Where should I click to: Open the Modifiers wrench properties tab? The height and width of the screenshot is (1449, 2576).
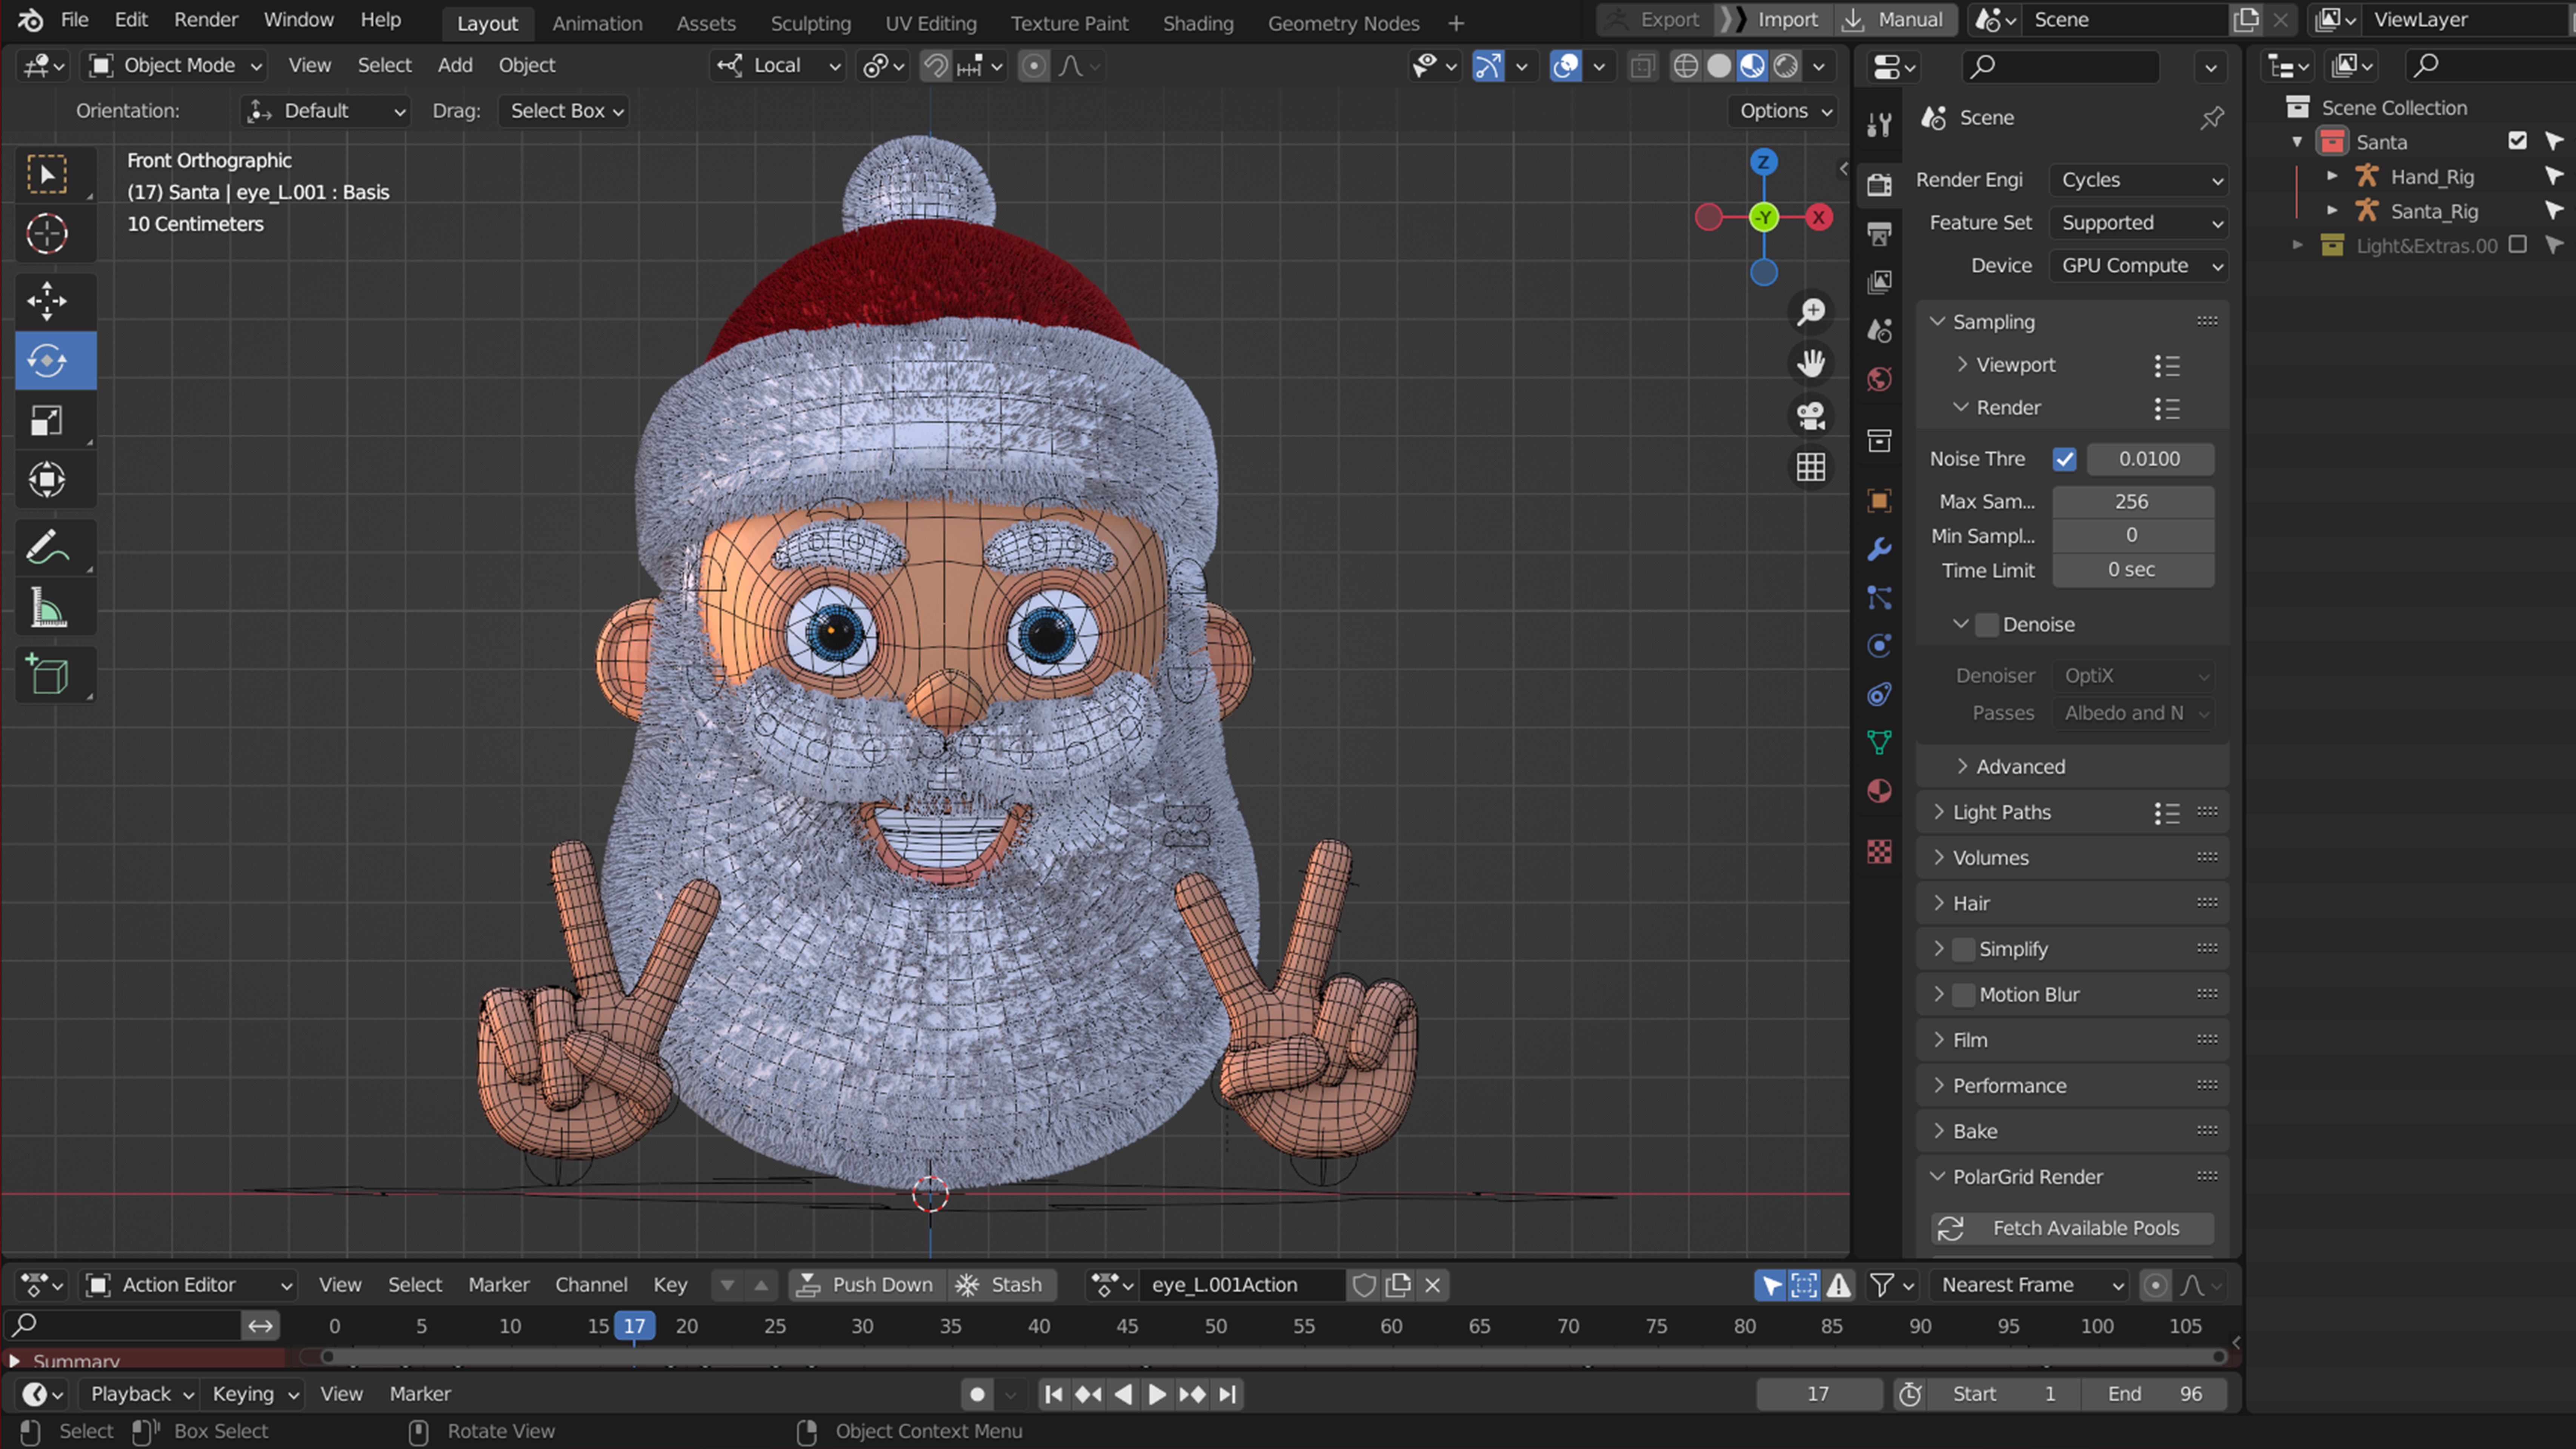pyautogui.click(x=1879, y=549)
